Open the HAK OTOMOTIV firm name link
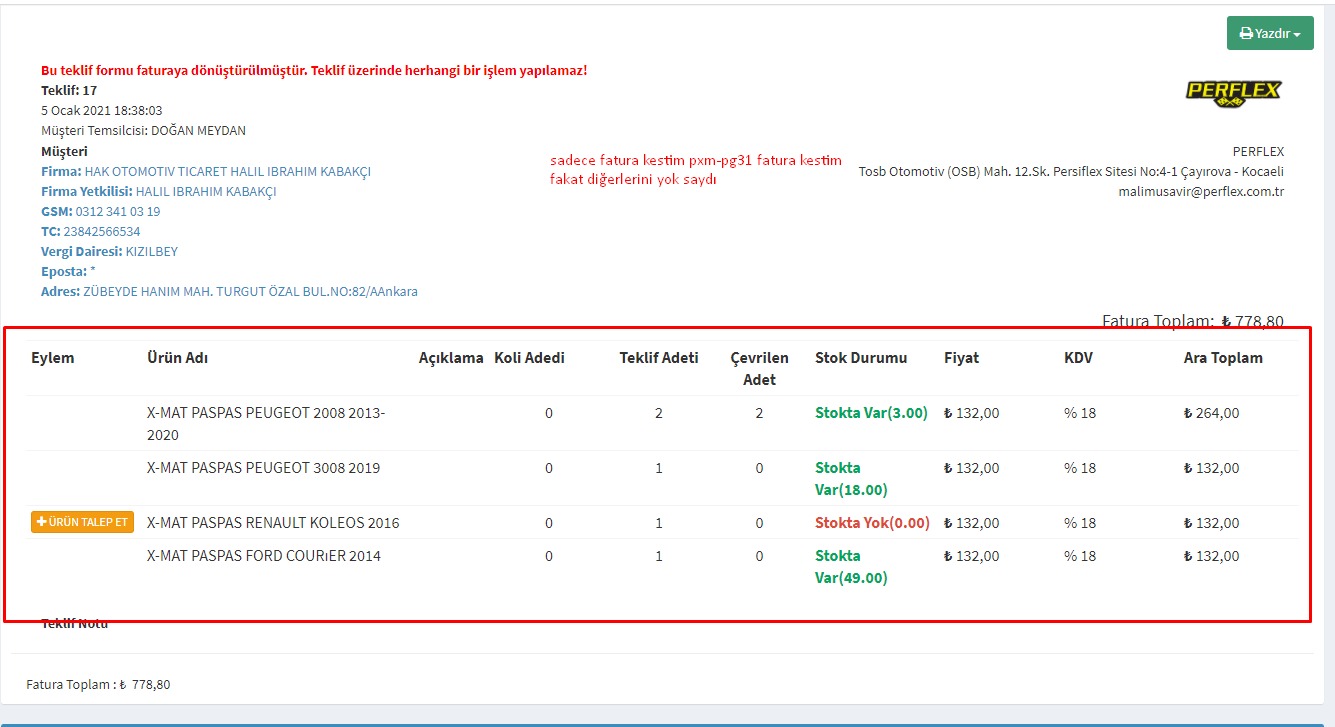The image size is (1335, 727). pos(227,171)
